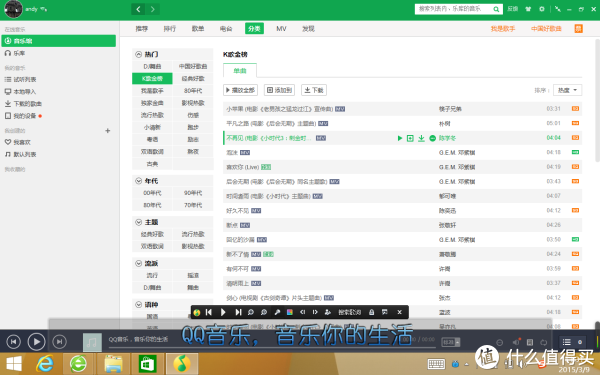Close the desktop lyrics bar

click(x=399, y=312)
